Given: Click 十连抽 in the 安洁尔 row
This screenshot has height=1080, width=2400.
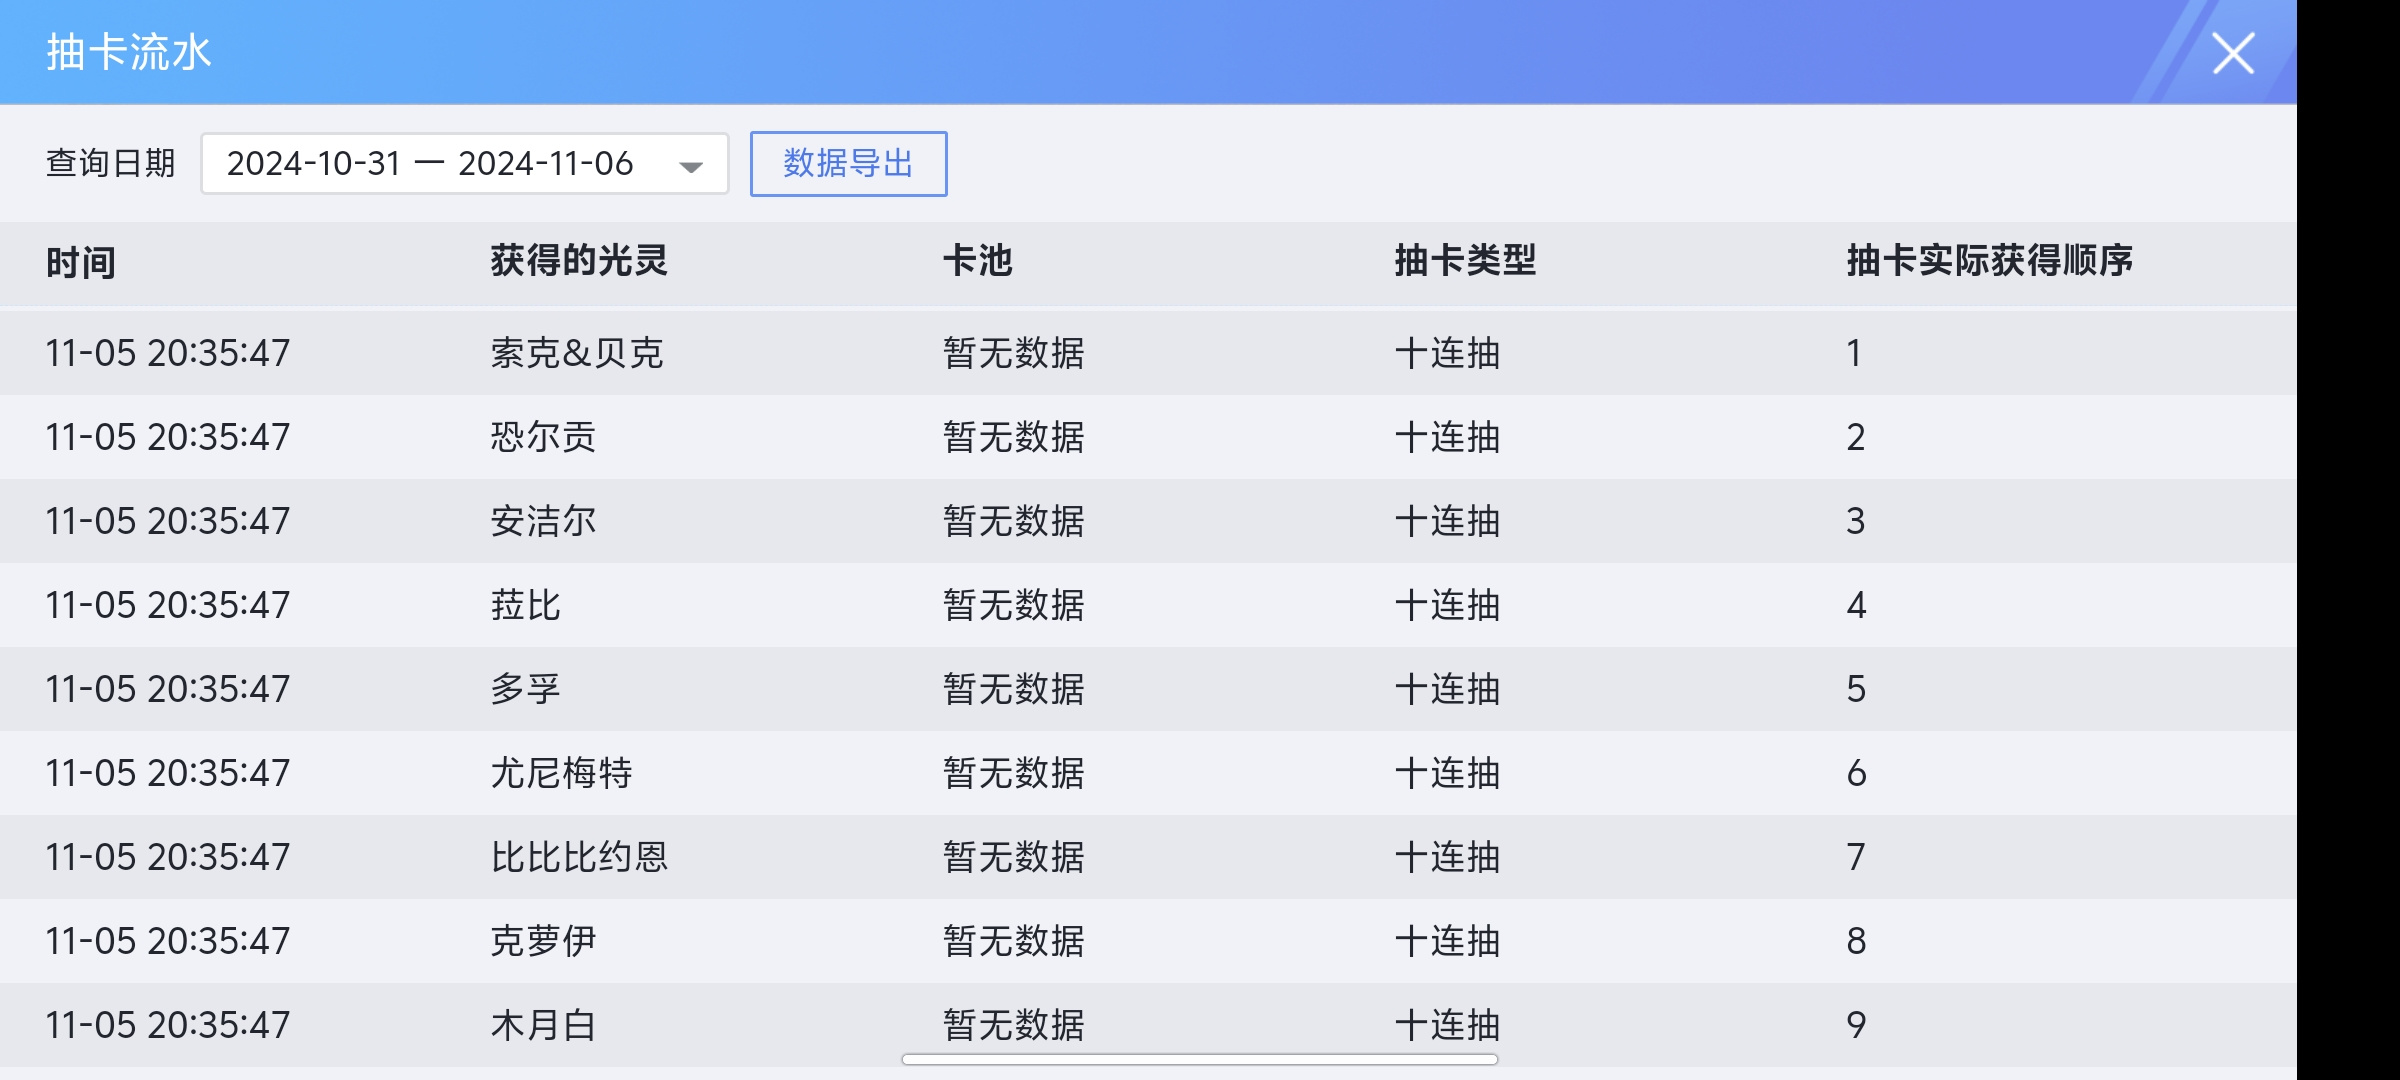Looking at the screenshot, I should pos(1447,521).
